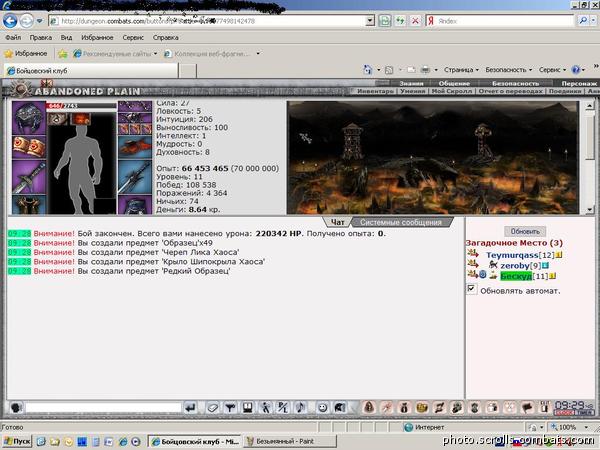Click player name zeroby in list

[x=515, y=265]
